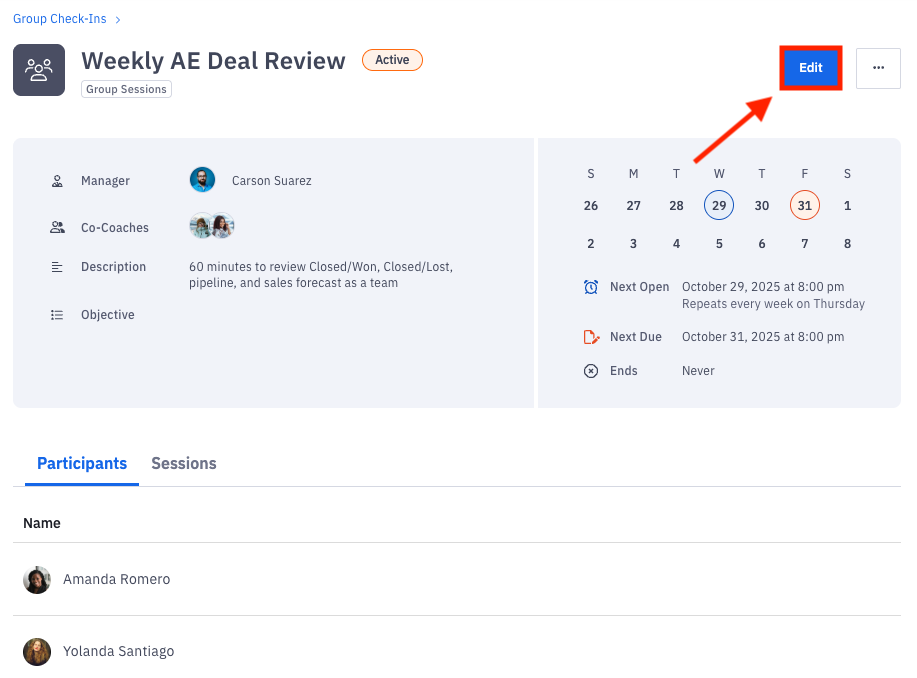
Task: Switch to the Sessions tab
Action: [183, 464]
